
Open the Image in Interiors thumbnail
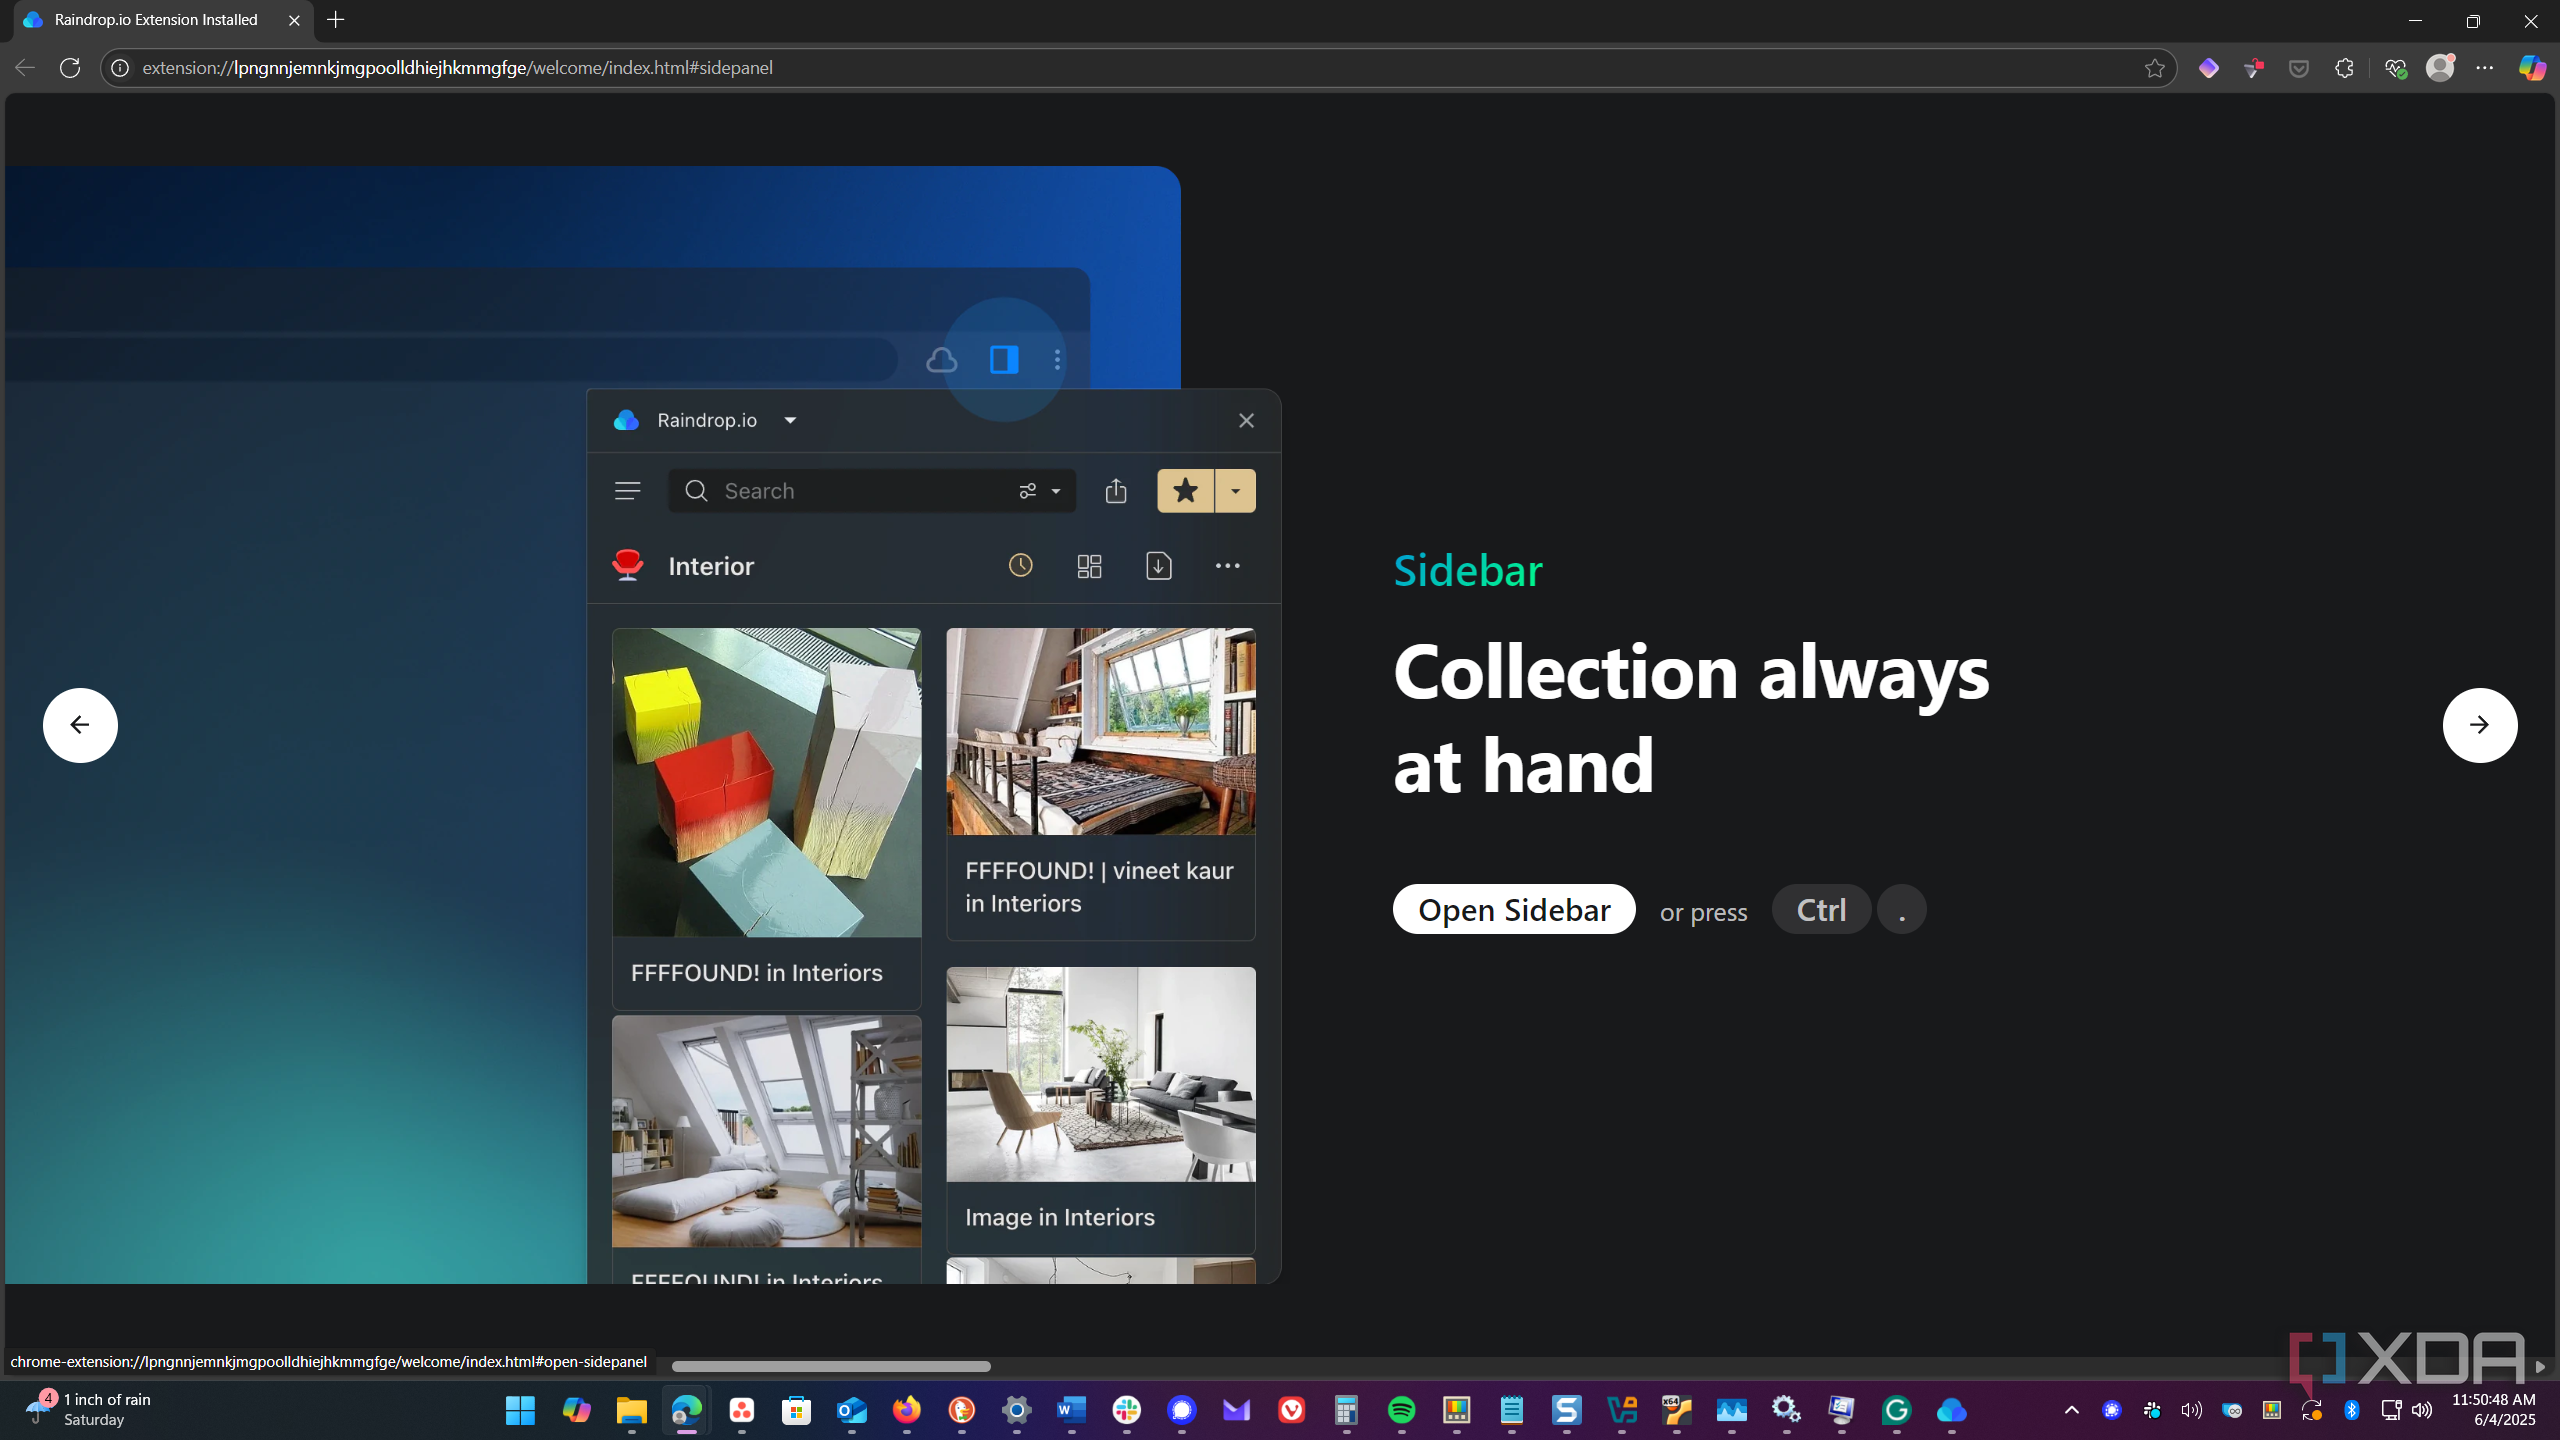(1100, 1074)
